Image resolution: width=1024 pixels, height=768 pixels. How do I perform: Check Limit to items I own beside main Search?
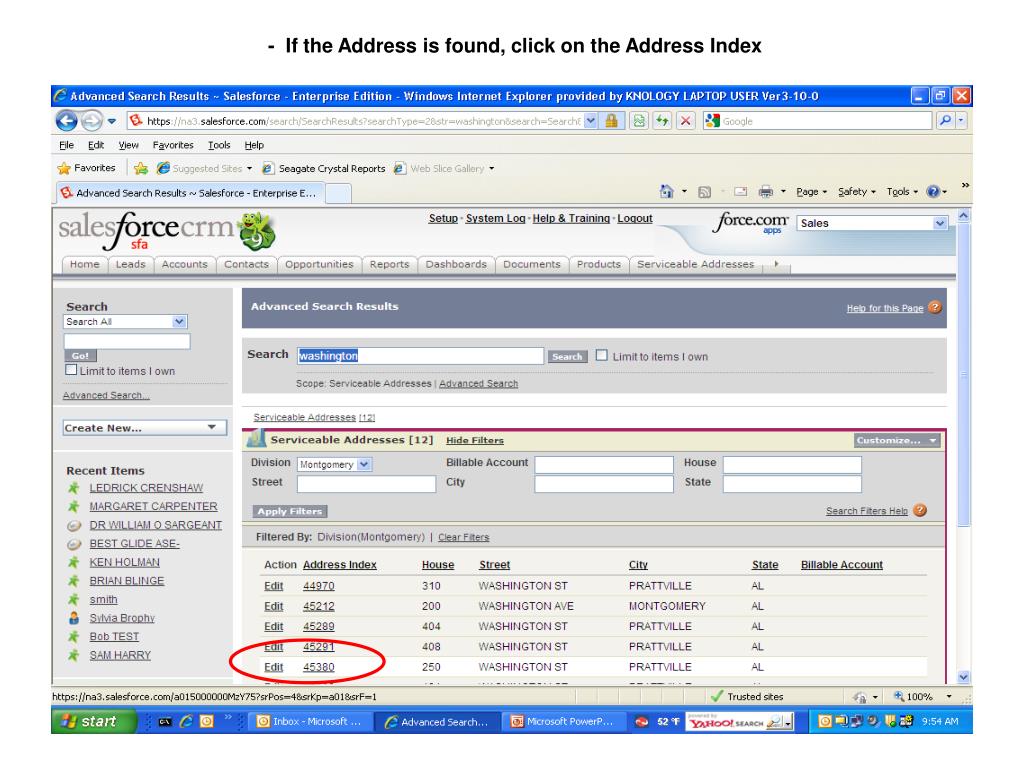[601, 355]
